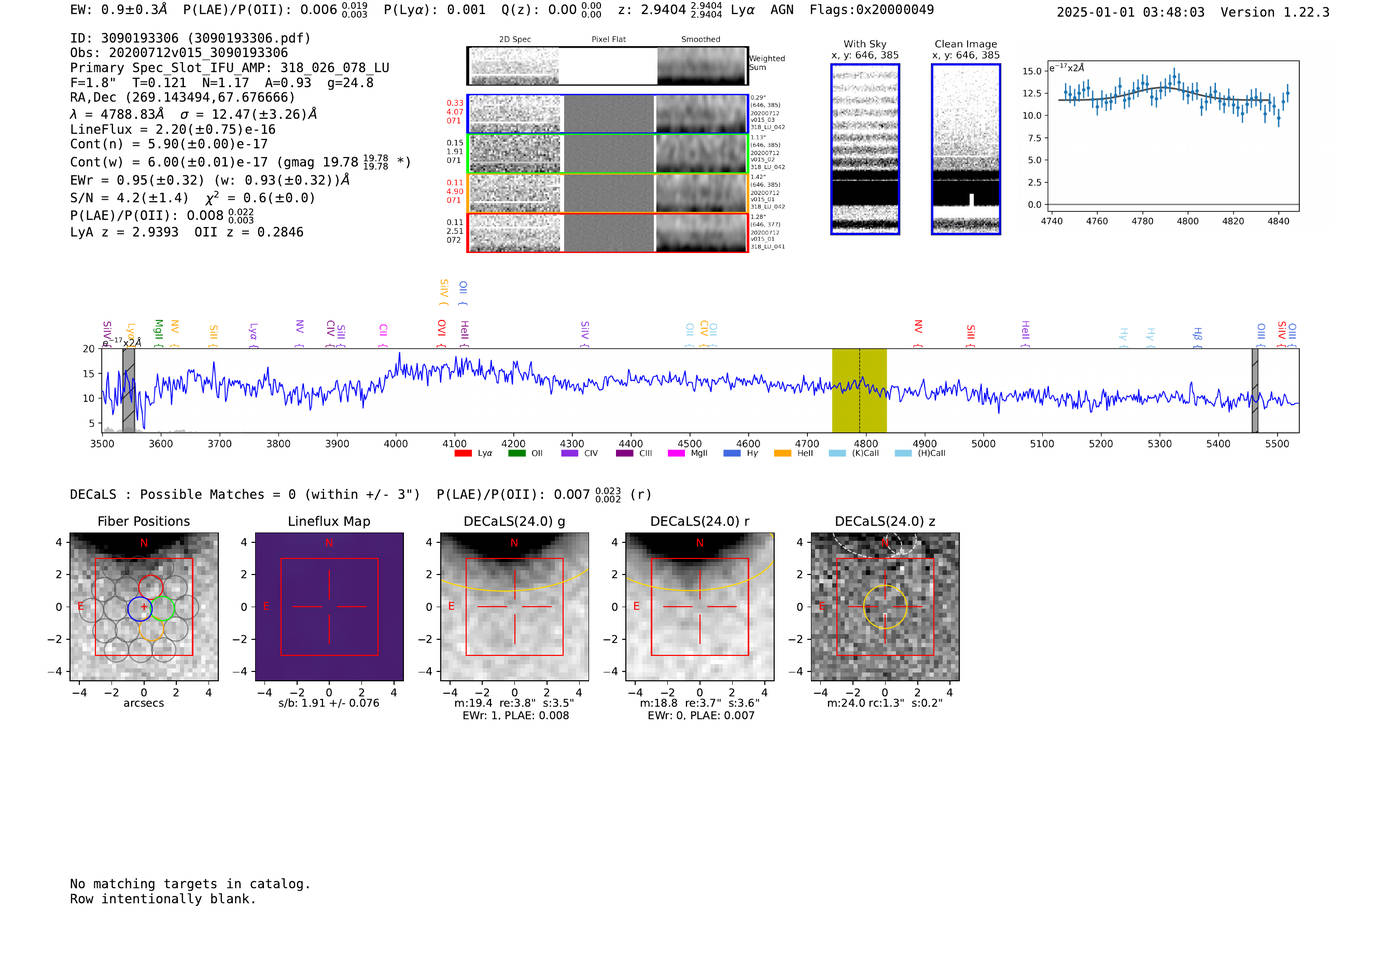Click the yellow highlighted region in spectrum
Screen dimensions: 1400x953
(x=859, y=390)
